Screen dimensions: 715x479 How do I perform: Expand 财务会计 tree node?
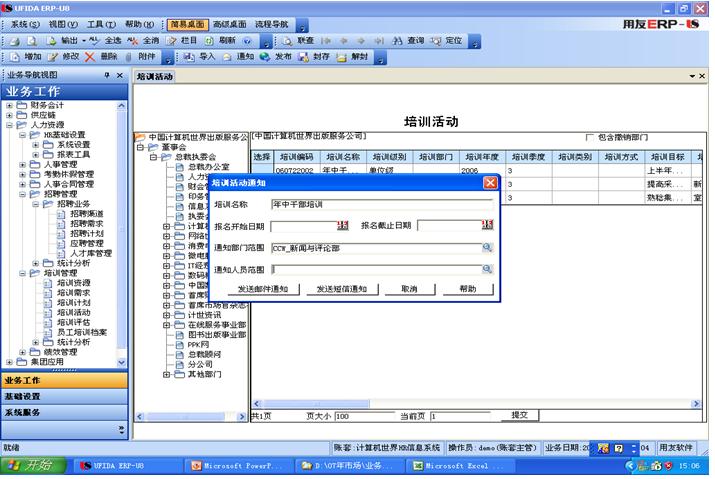pyautogui.click(x=9, y=105)
